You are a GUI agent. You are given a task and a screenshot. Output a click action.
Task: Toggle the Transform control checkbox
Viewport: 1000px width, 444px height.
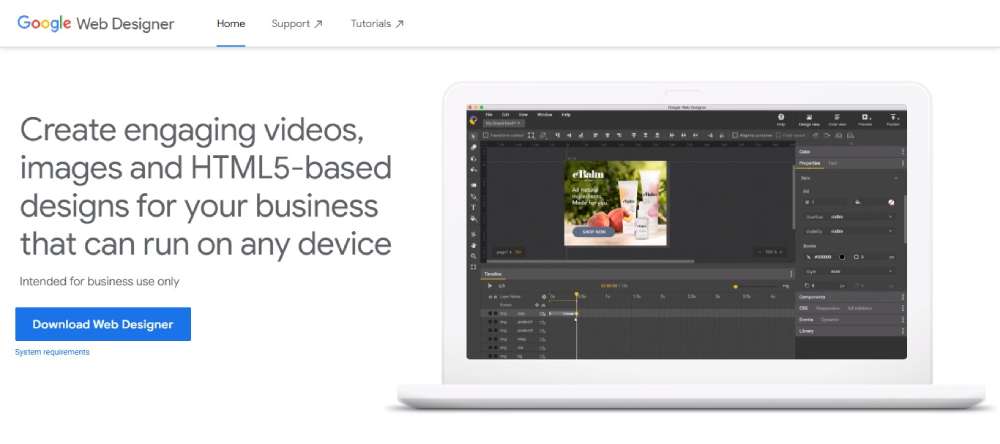click(x=486, y=135)
